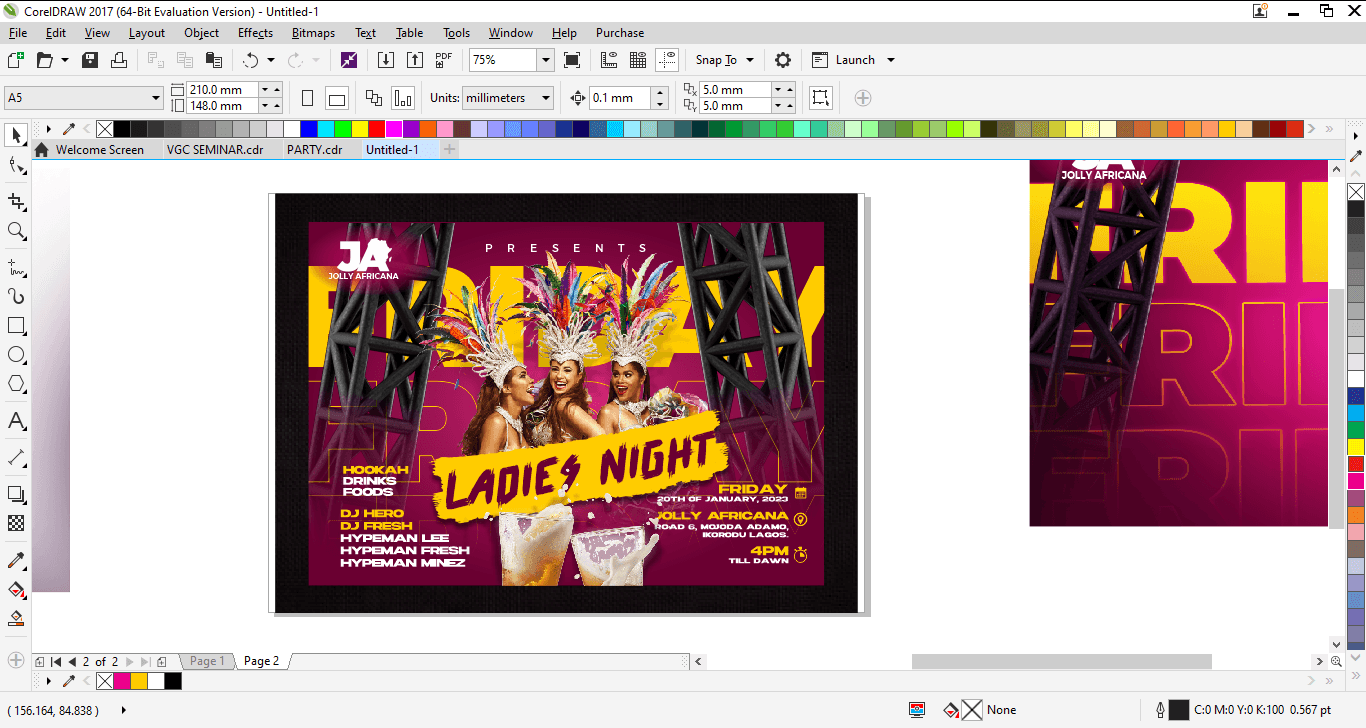This screenshot has width=1366, height=728.
Task: Select the Pick tool in the toolbox
Action: (16, 135)
